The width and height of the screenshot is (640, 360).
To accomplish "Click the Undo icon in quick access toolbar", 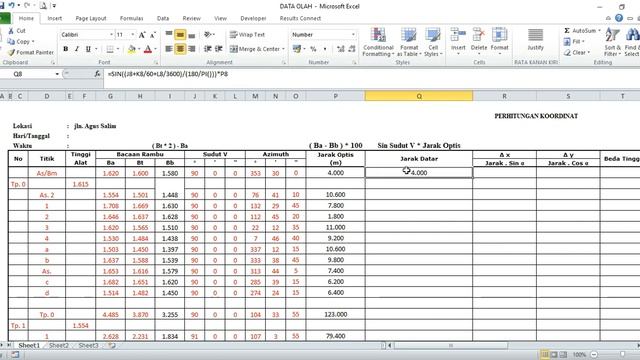I will coord(11,6).
